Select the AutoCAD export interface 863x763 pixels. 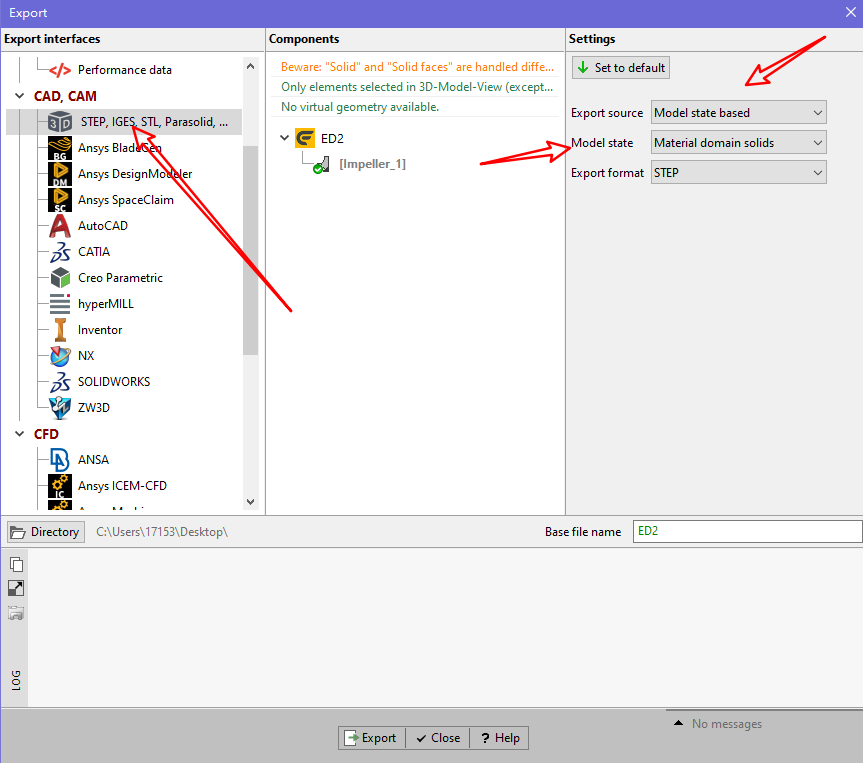(103, 226)
